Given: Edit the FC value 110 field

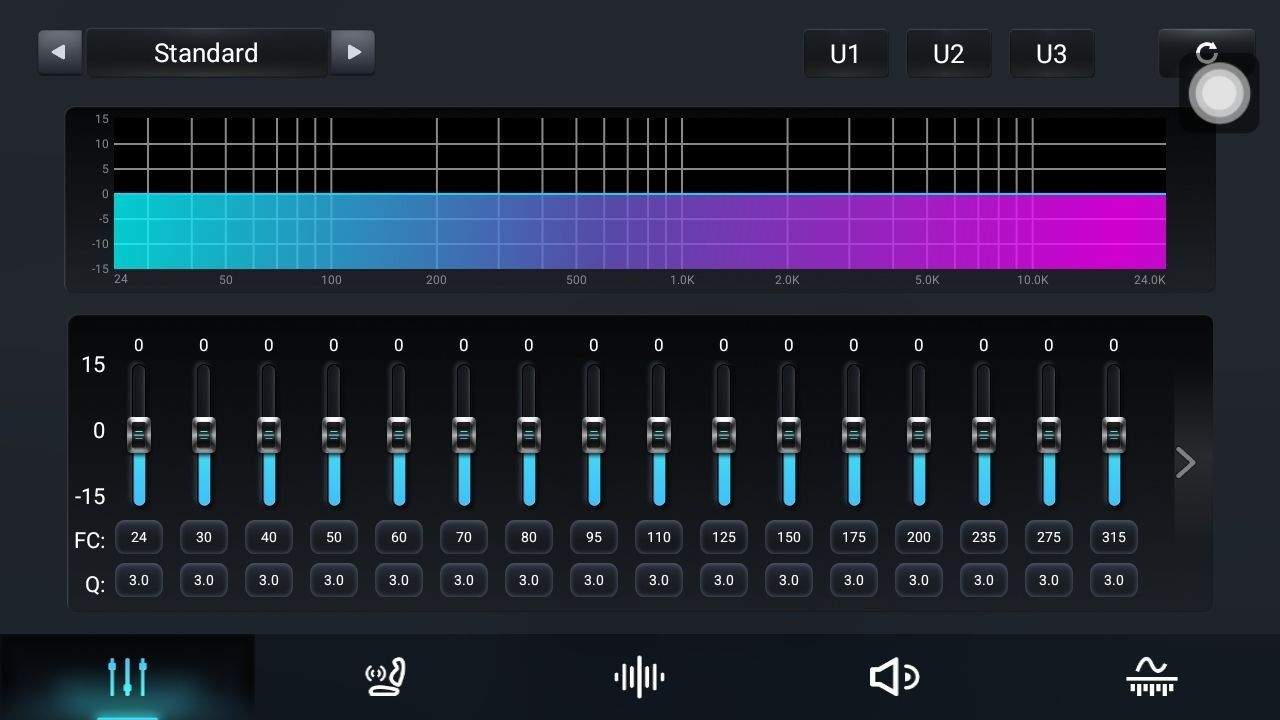Looking at the screenshot, I should pyautogui.click(x=659, y=537).
